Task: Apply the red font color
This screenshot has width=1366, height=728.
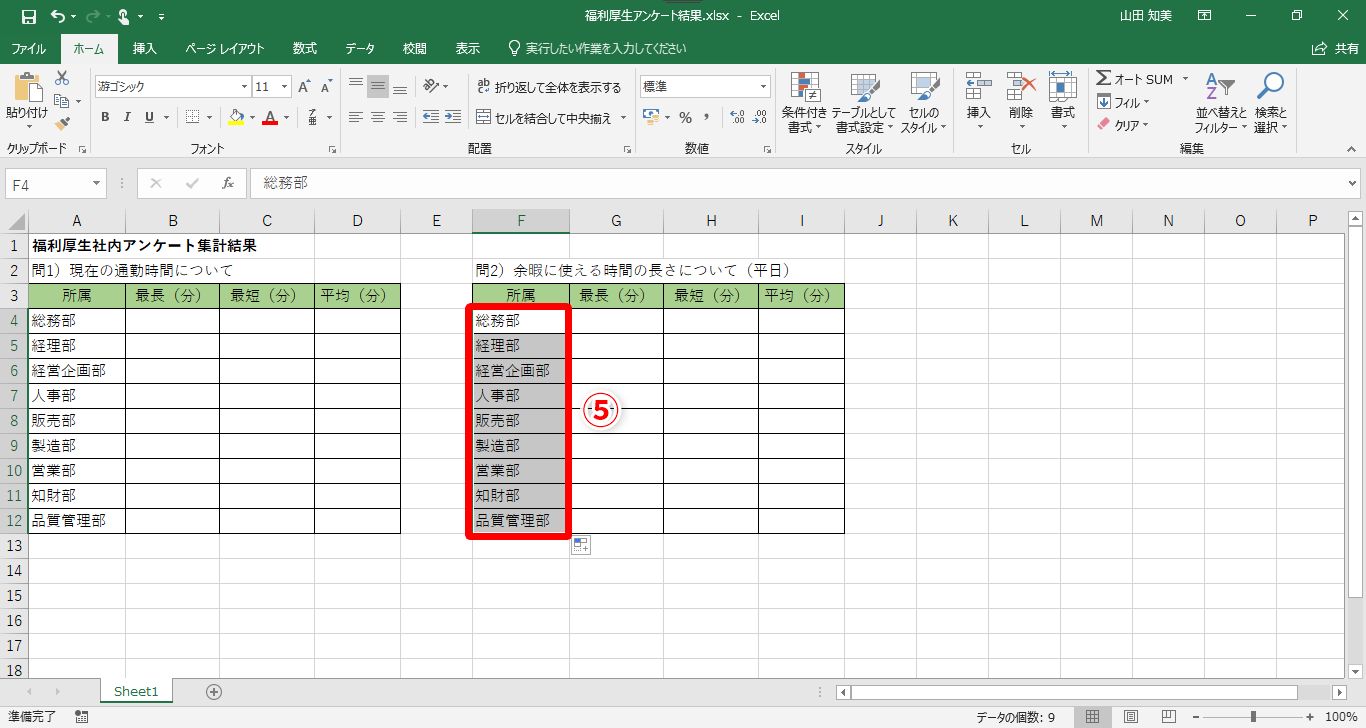Action: coord(269,117)
